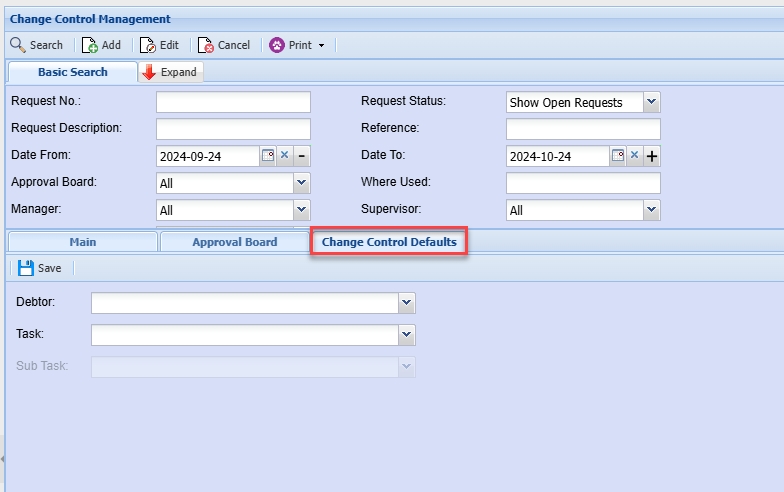The width and height of the screenshot is (784, 492).
Task: Click the Cancel document icon
Action: coord(206,45)
